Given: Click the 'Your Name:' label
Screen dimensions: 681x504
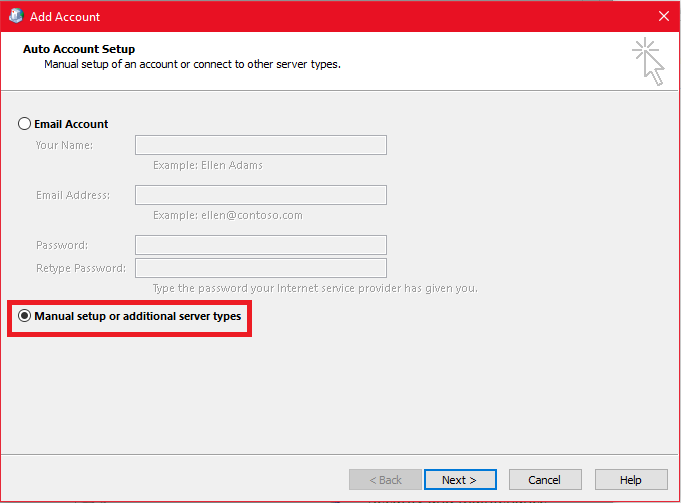Looking at the screenshot, I should 64,145.
